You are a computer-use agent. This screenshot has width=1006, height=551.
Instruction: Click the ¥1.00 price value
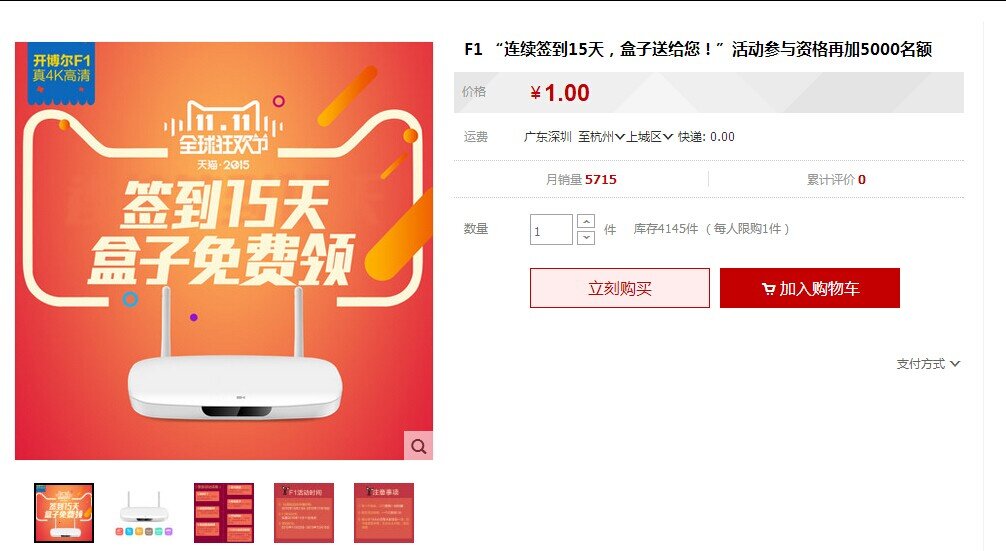click(x=559, y=93)
